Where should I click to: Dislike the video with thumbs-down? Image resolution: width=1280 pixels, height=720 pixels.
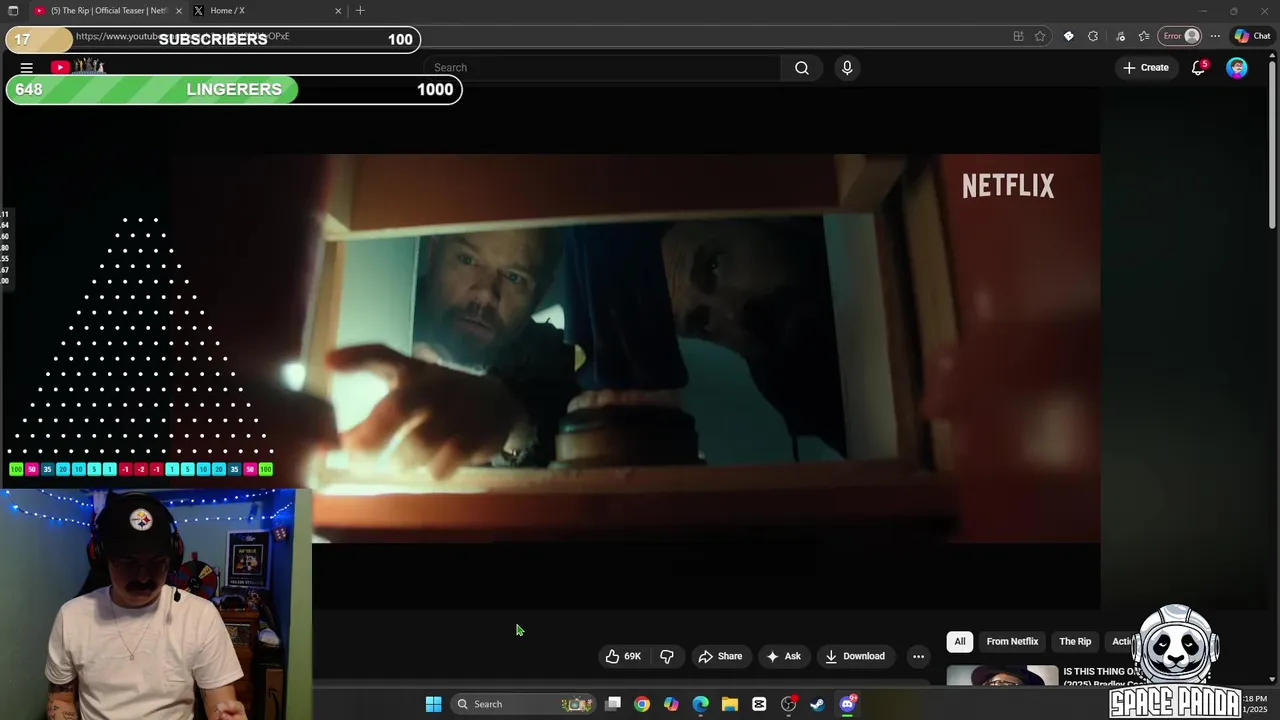(667, 656)
